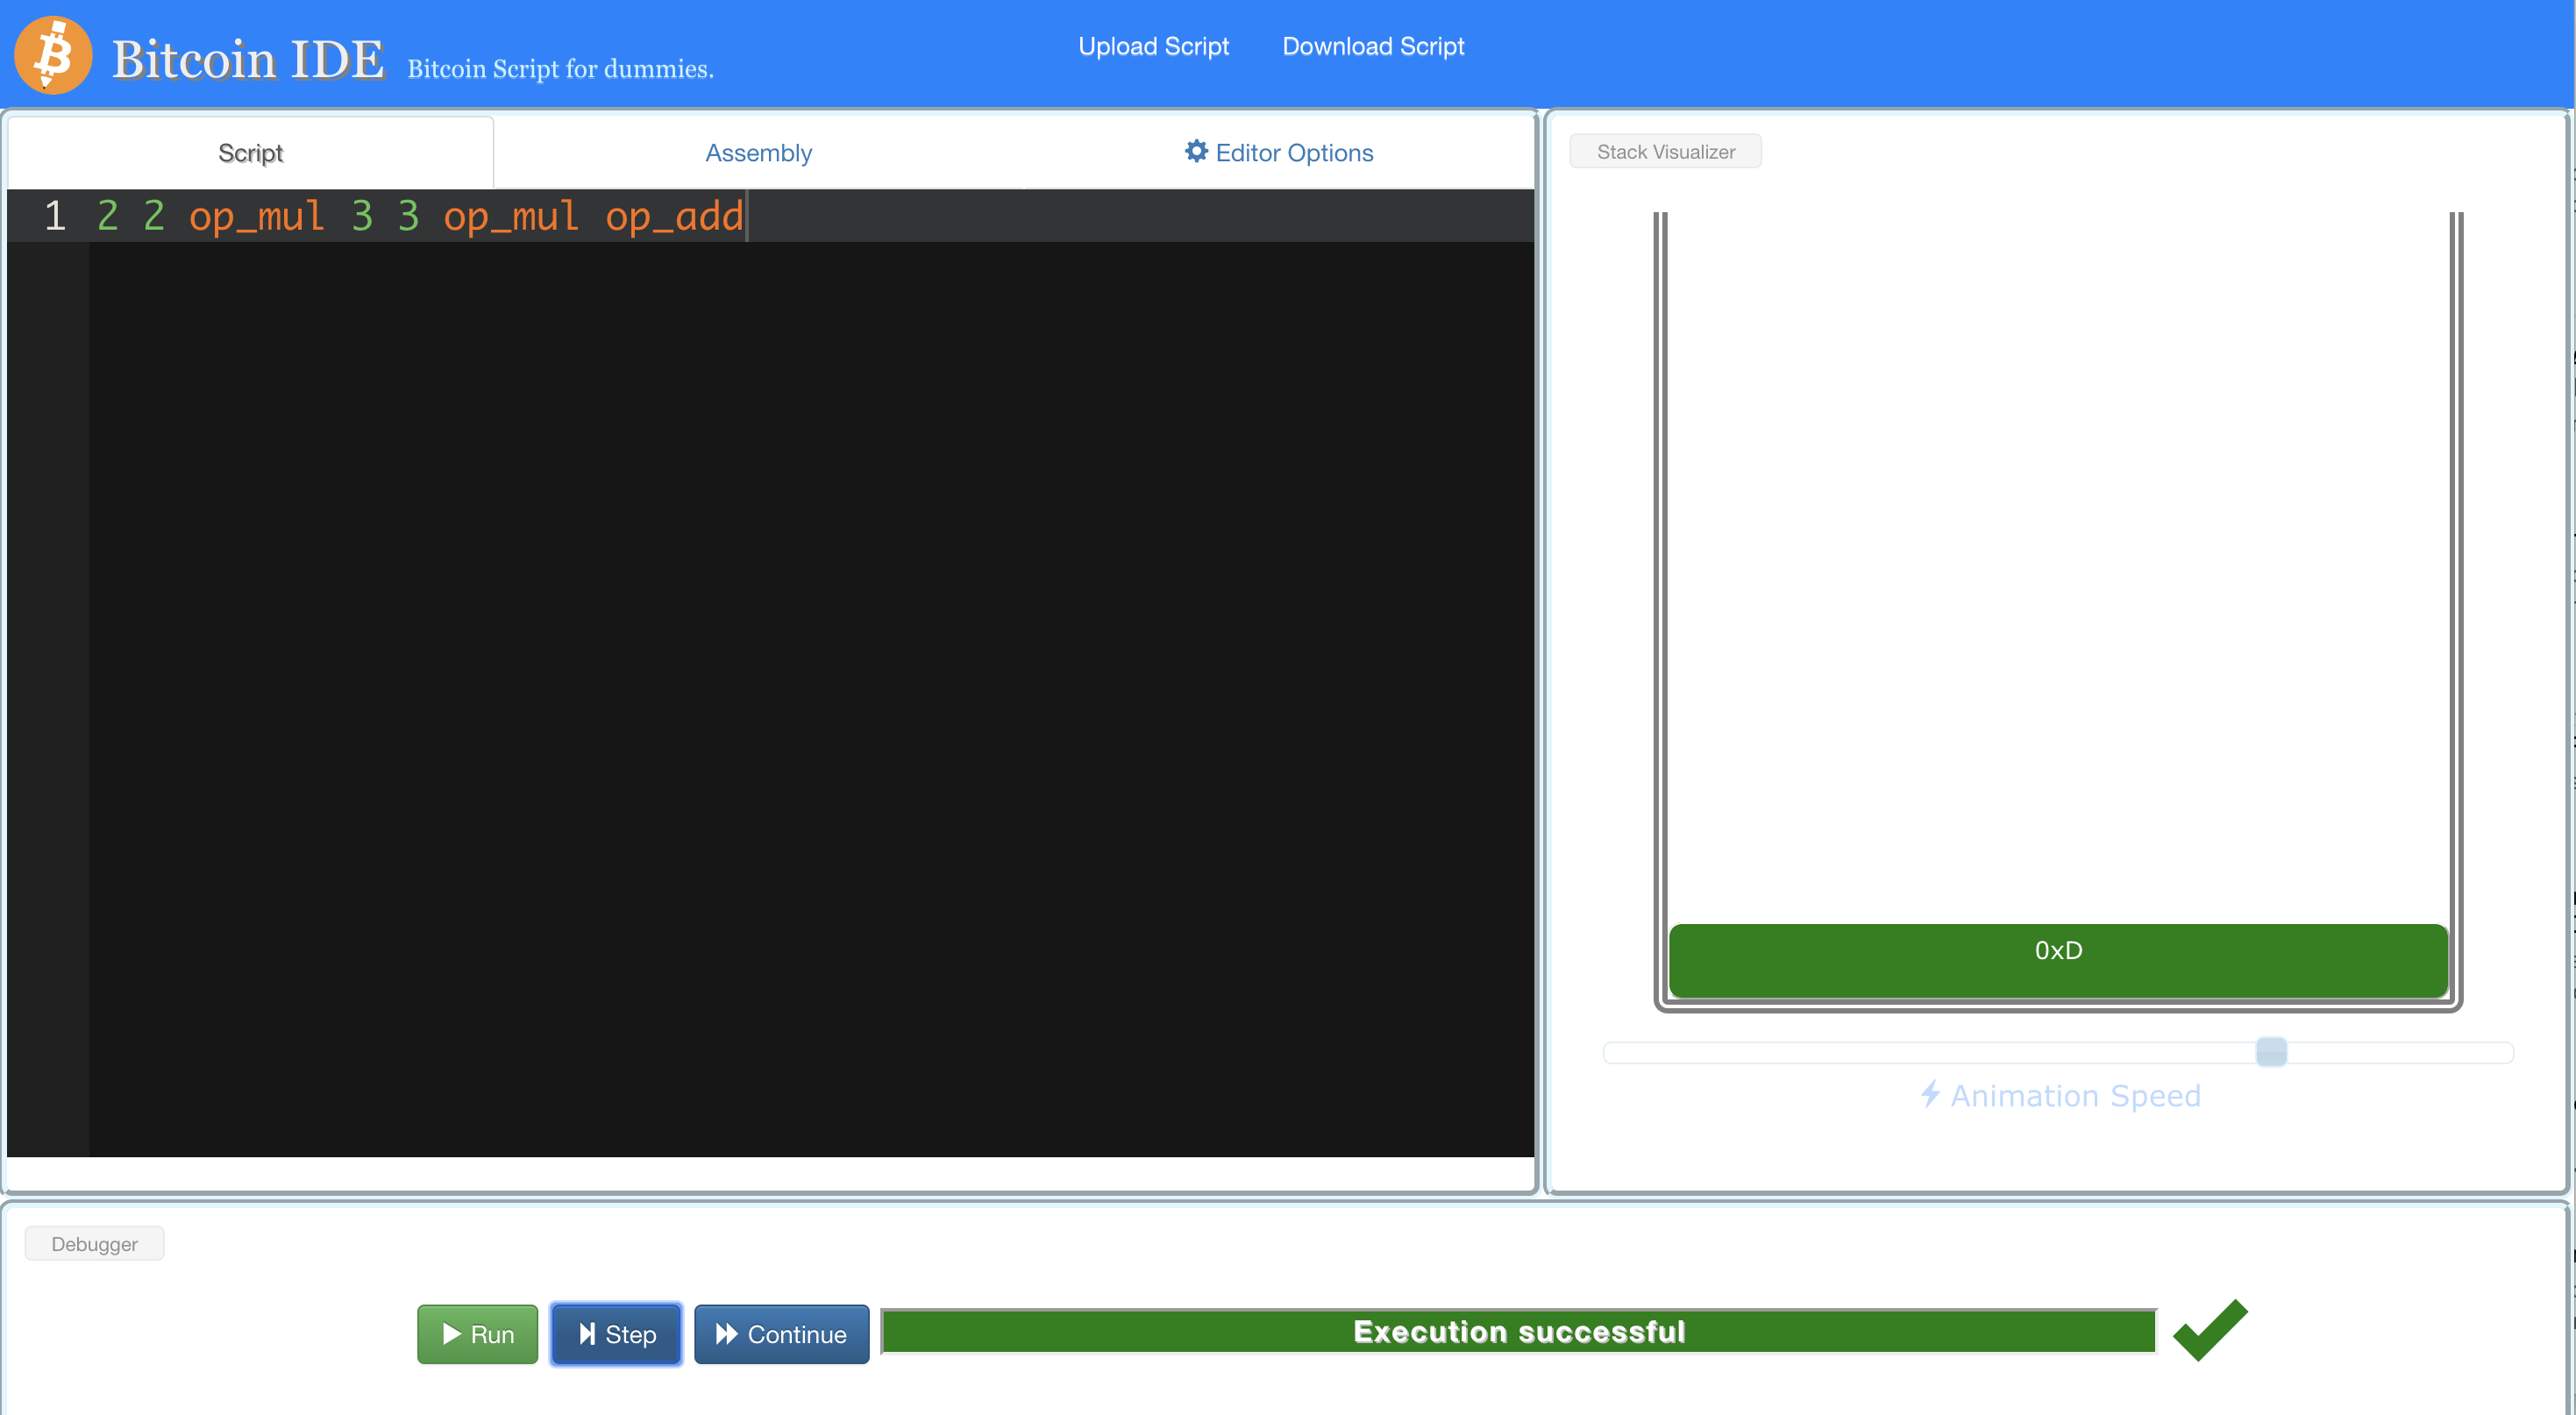Click the Step debugger button
Image resolution: width=2576 pixels, height=1415 pixels.
[616, 1334]
